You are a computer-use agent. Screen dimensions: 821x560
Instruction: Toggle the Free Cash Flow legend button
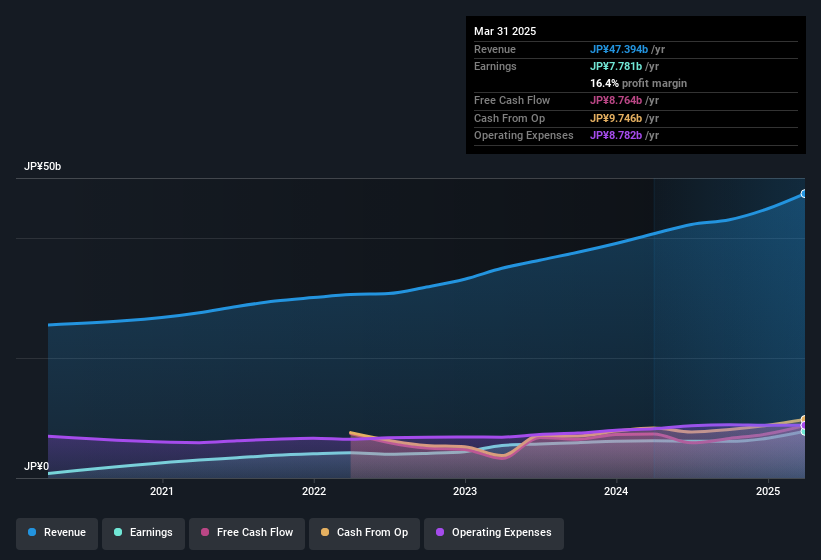(247, 533)
